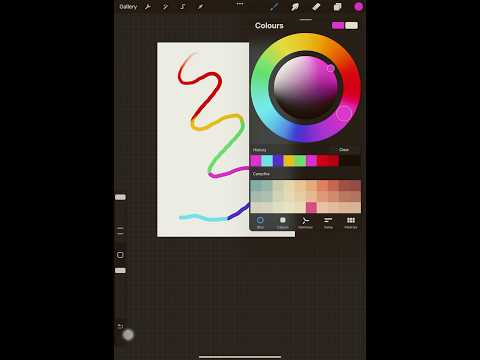The width and height of the screenshot is (480, 360).
Task: Clear the colour History
Action: 344,150
